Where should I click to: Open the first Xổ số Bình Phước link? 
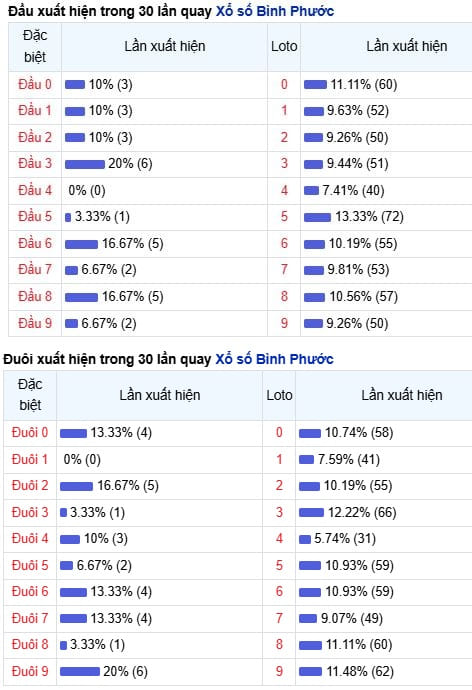(274, 11)
